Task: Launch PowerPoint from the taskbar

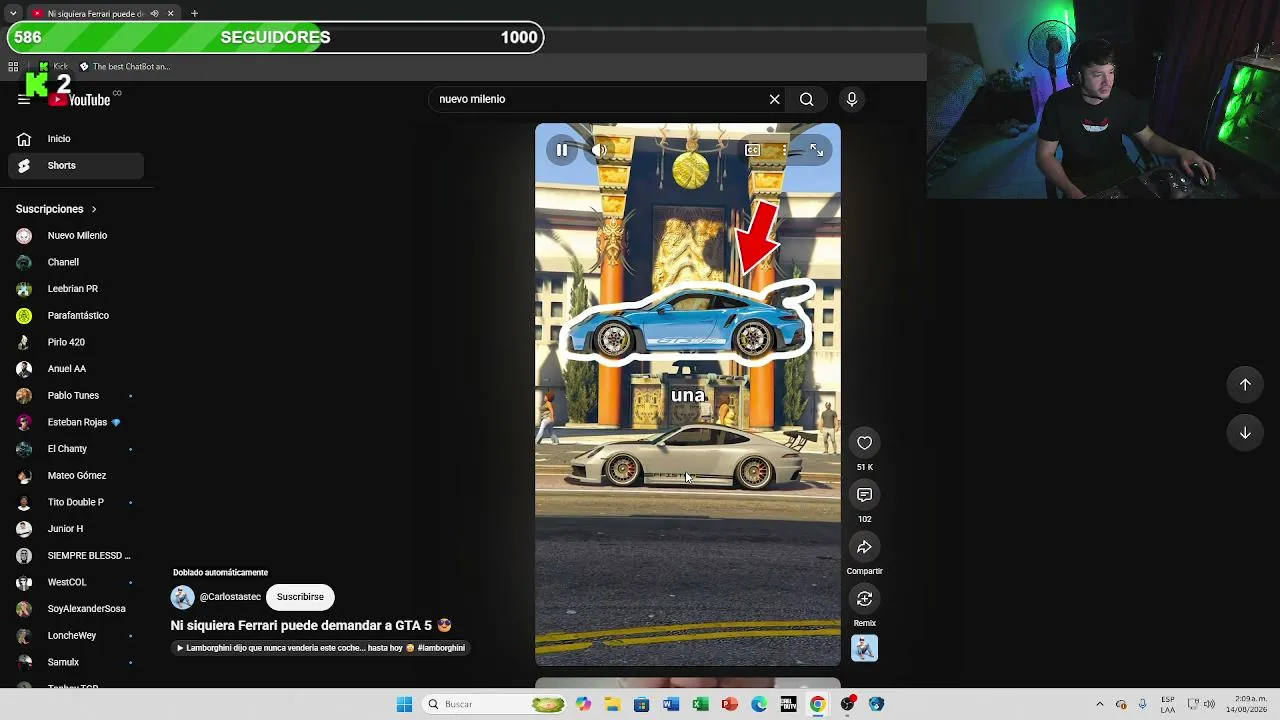Action: pos(729,704)
